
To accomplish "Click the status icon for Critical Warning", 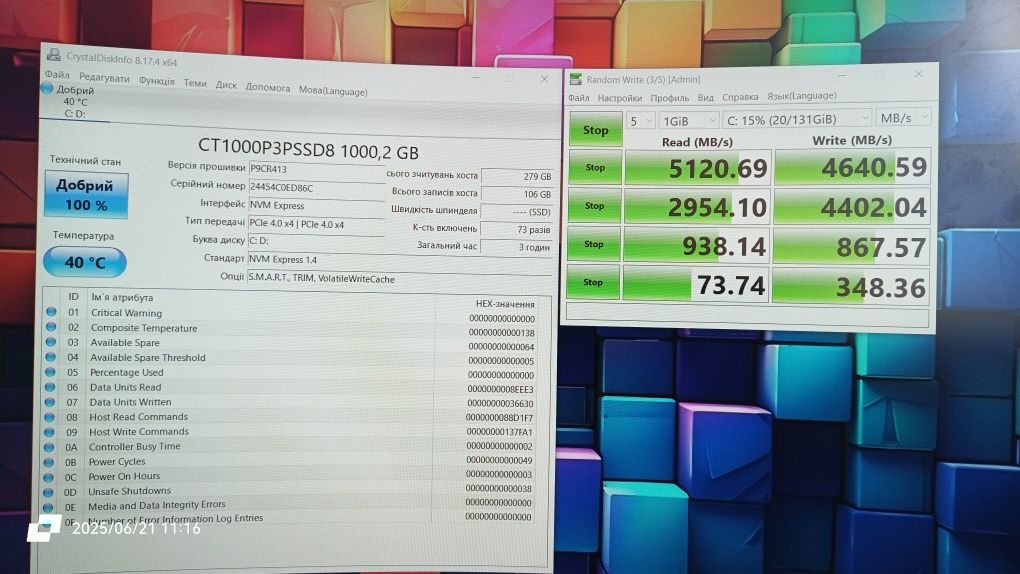I will 51,312.
